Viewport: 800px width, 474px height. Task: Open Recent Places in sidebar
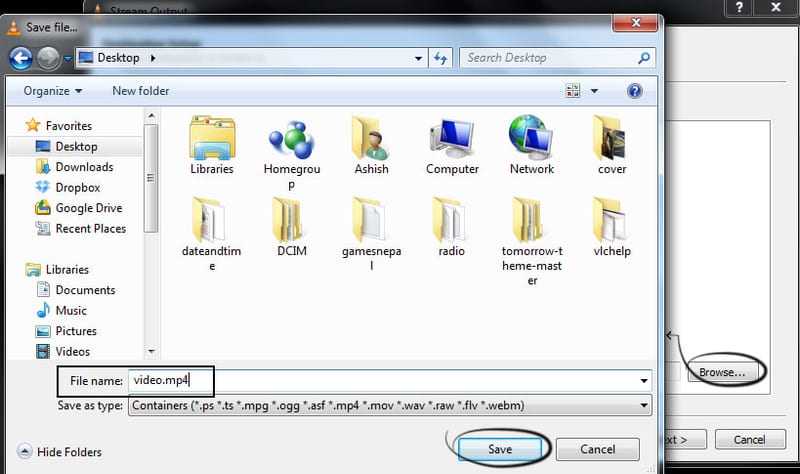click(81, 228)
